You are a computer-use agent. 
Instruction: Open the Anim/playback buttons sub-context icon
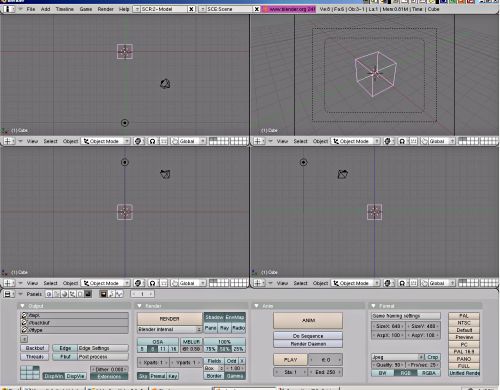[x=111, y=294]
